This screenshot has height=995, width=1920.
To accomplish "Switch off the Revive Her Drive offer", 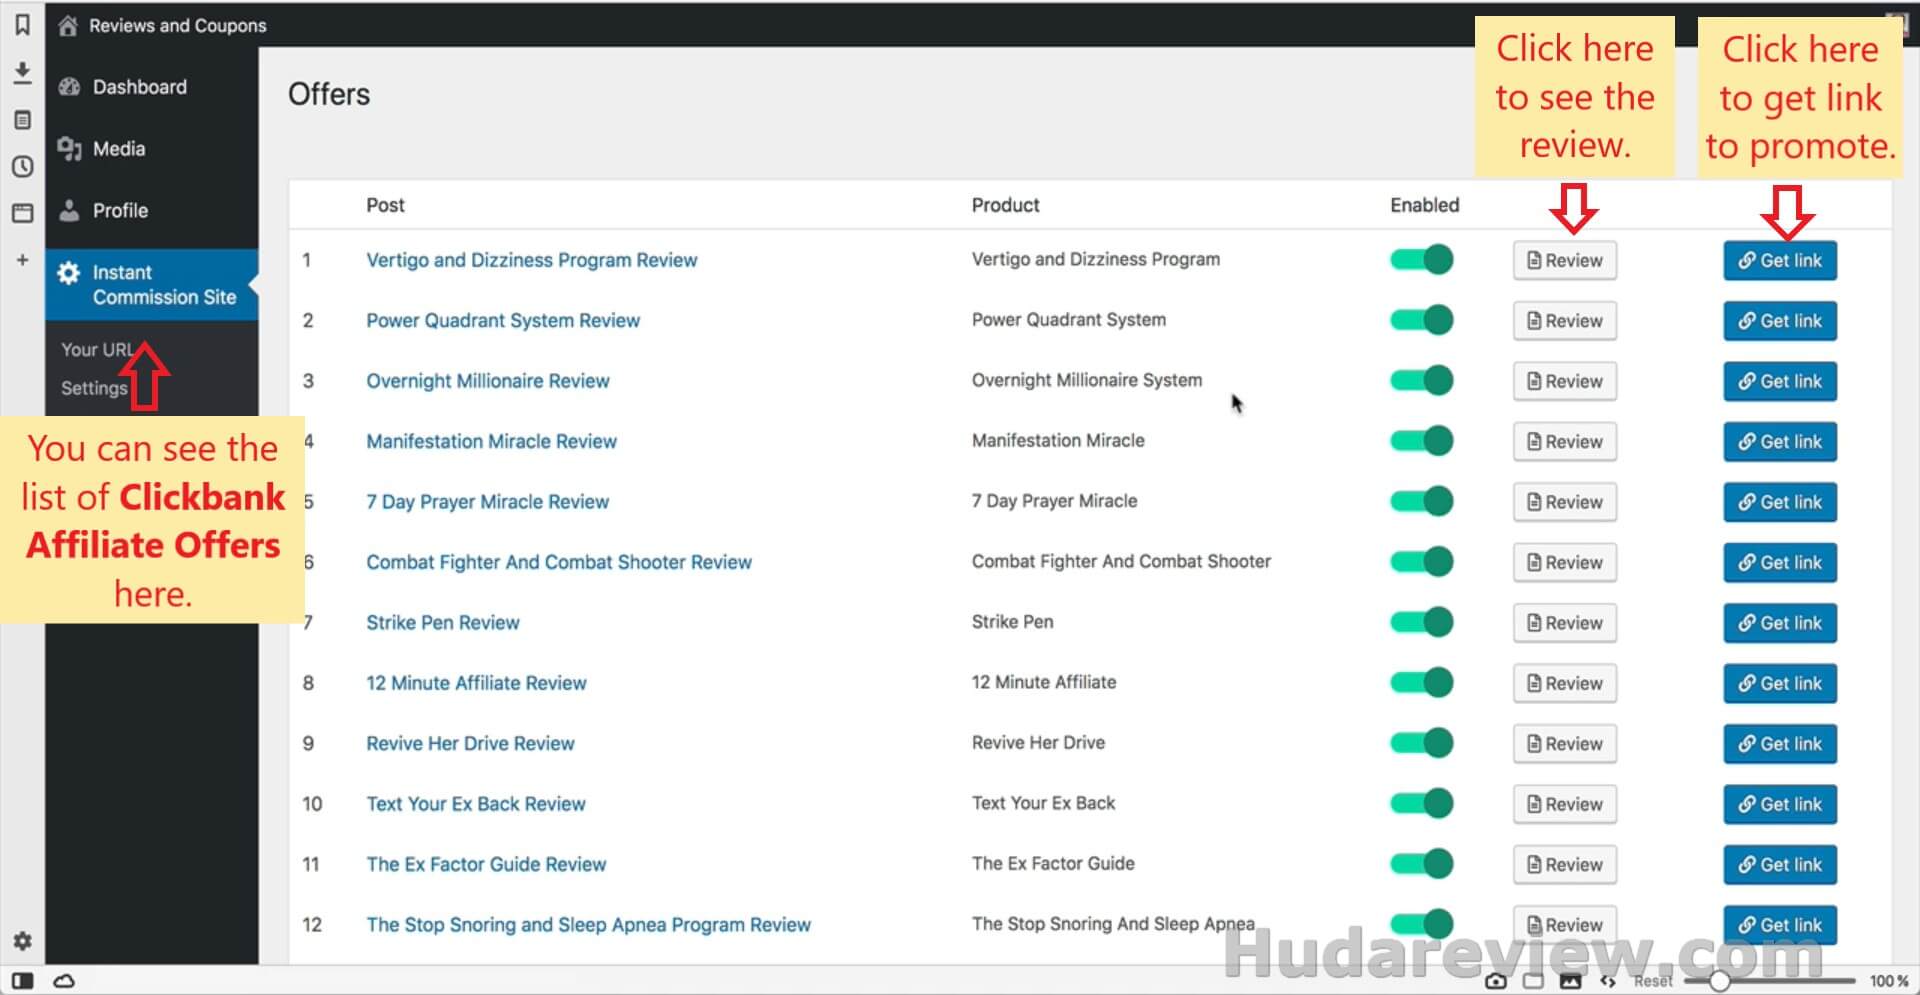I will click(1421, 743).
